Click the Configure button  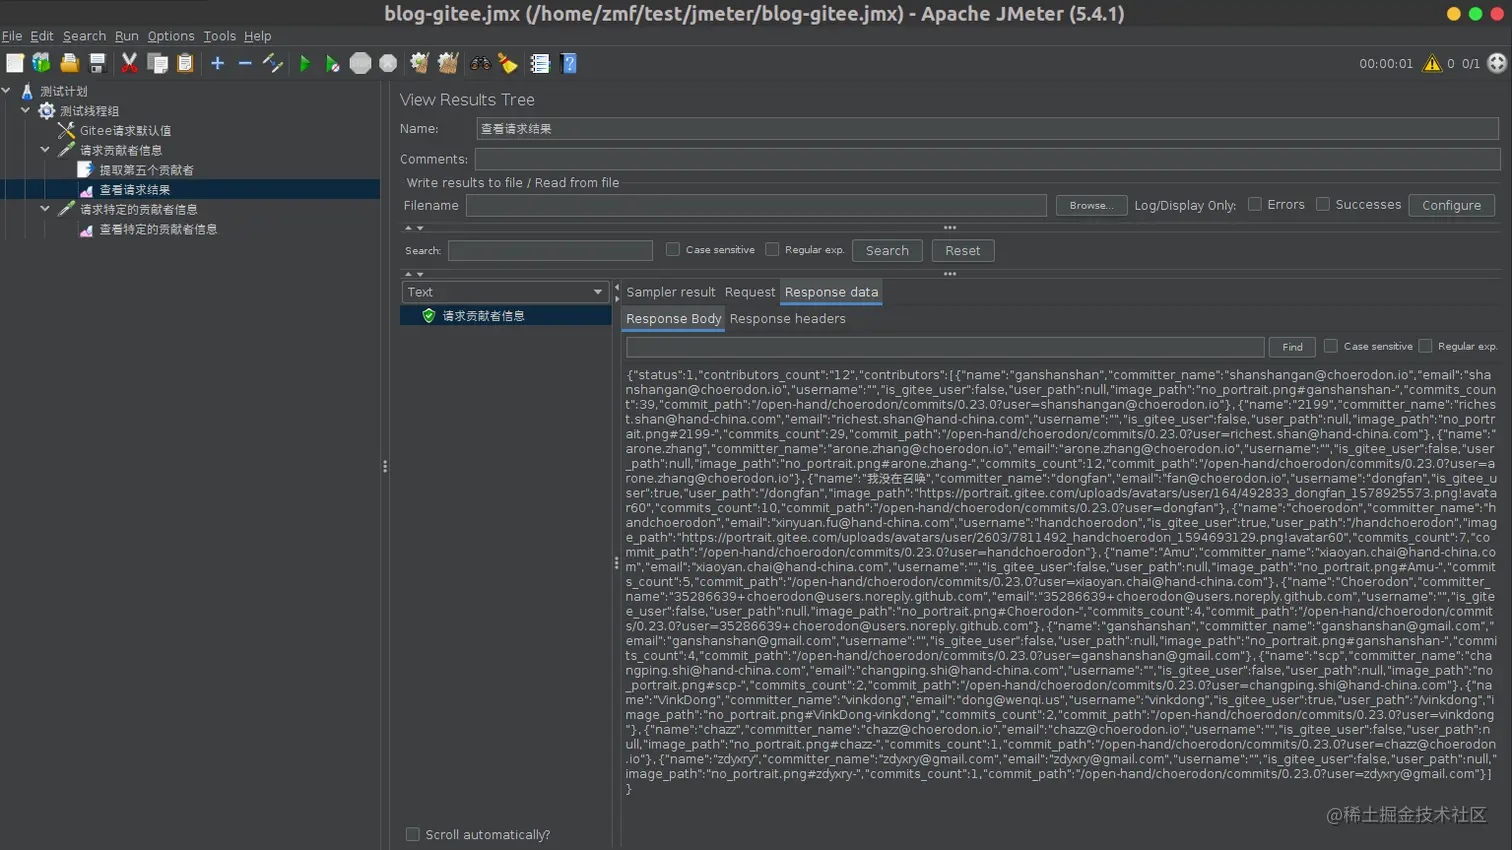(1451, 205)
